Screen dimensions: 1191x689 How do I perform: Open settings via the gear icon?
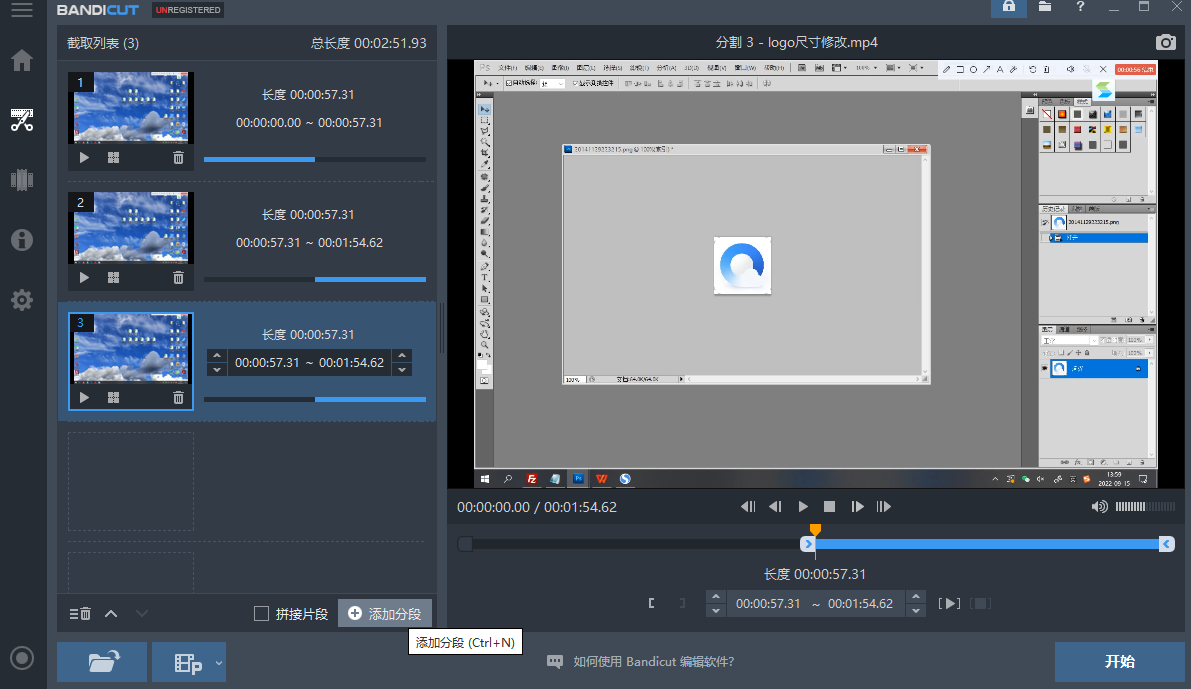click(22, 299)
